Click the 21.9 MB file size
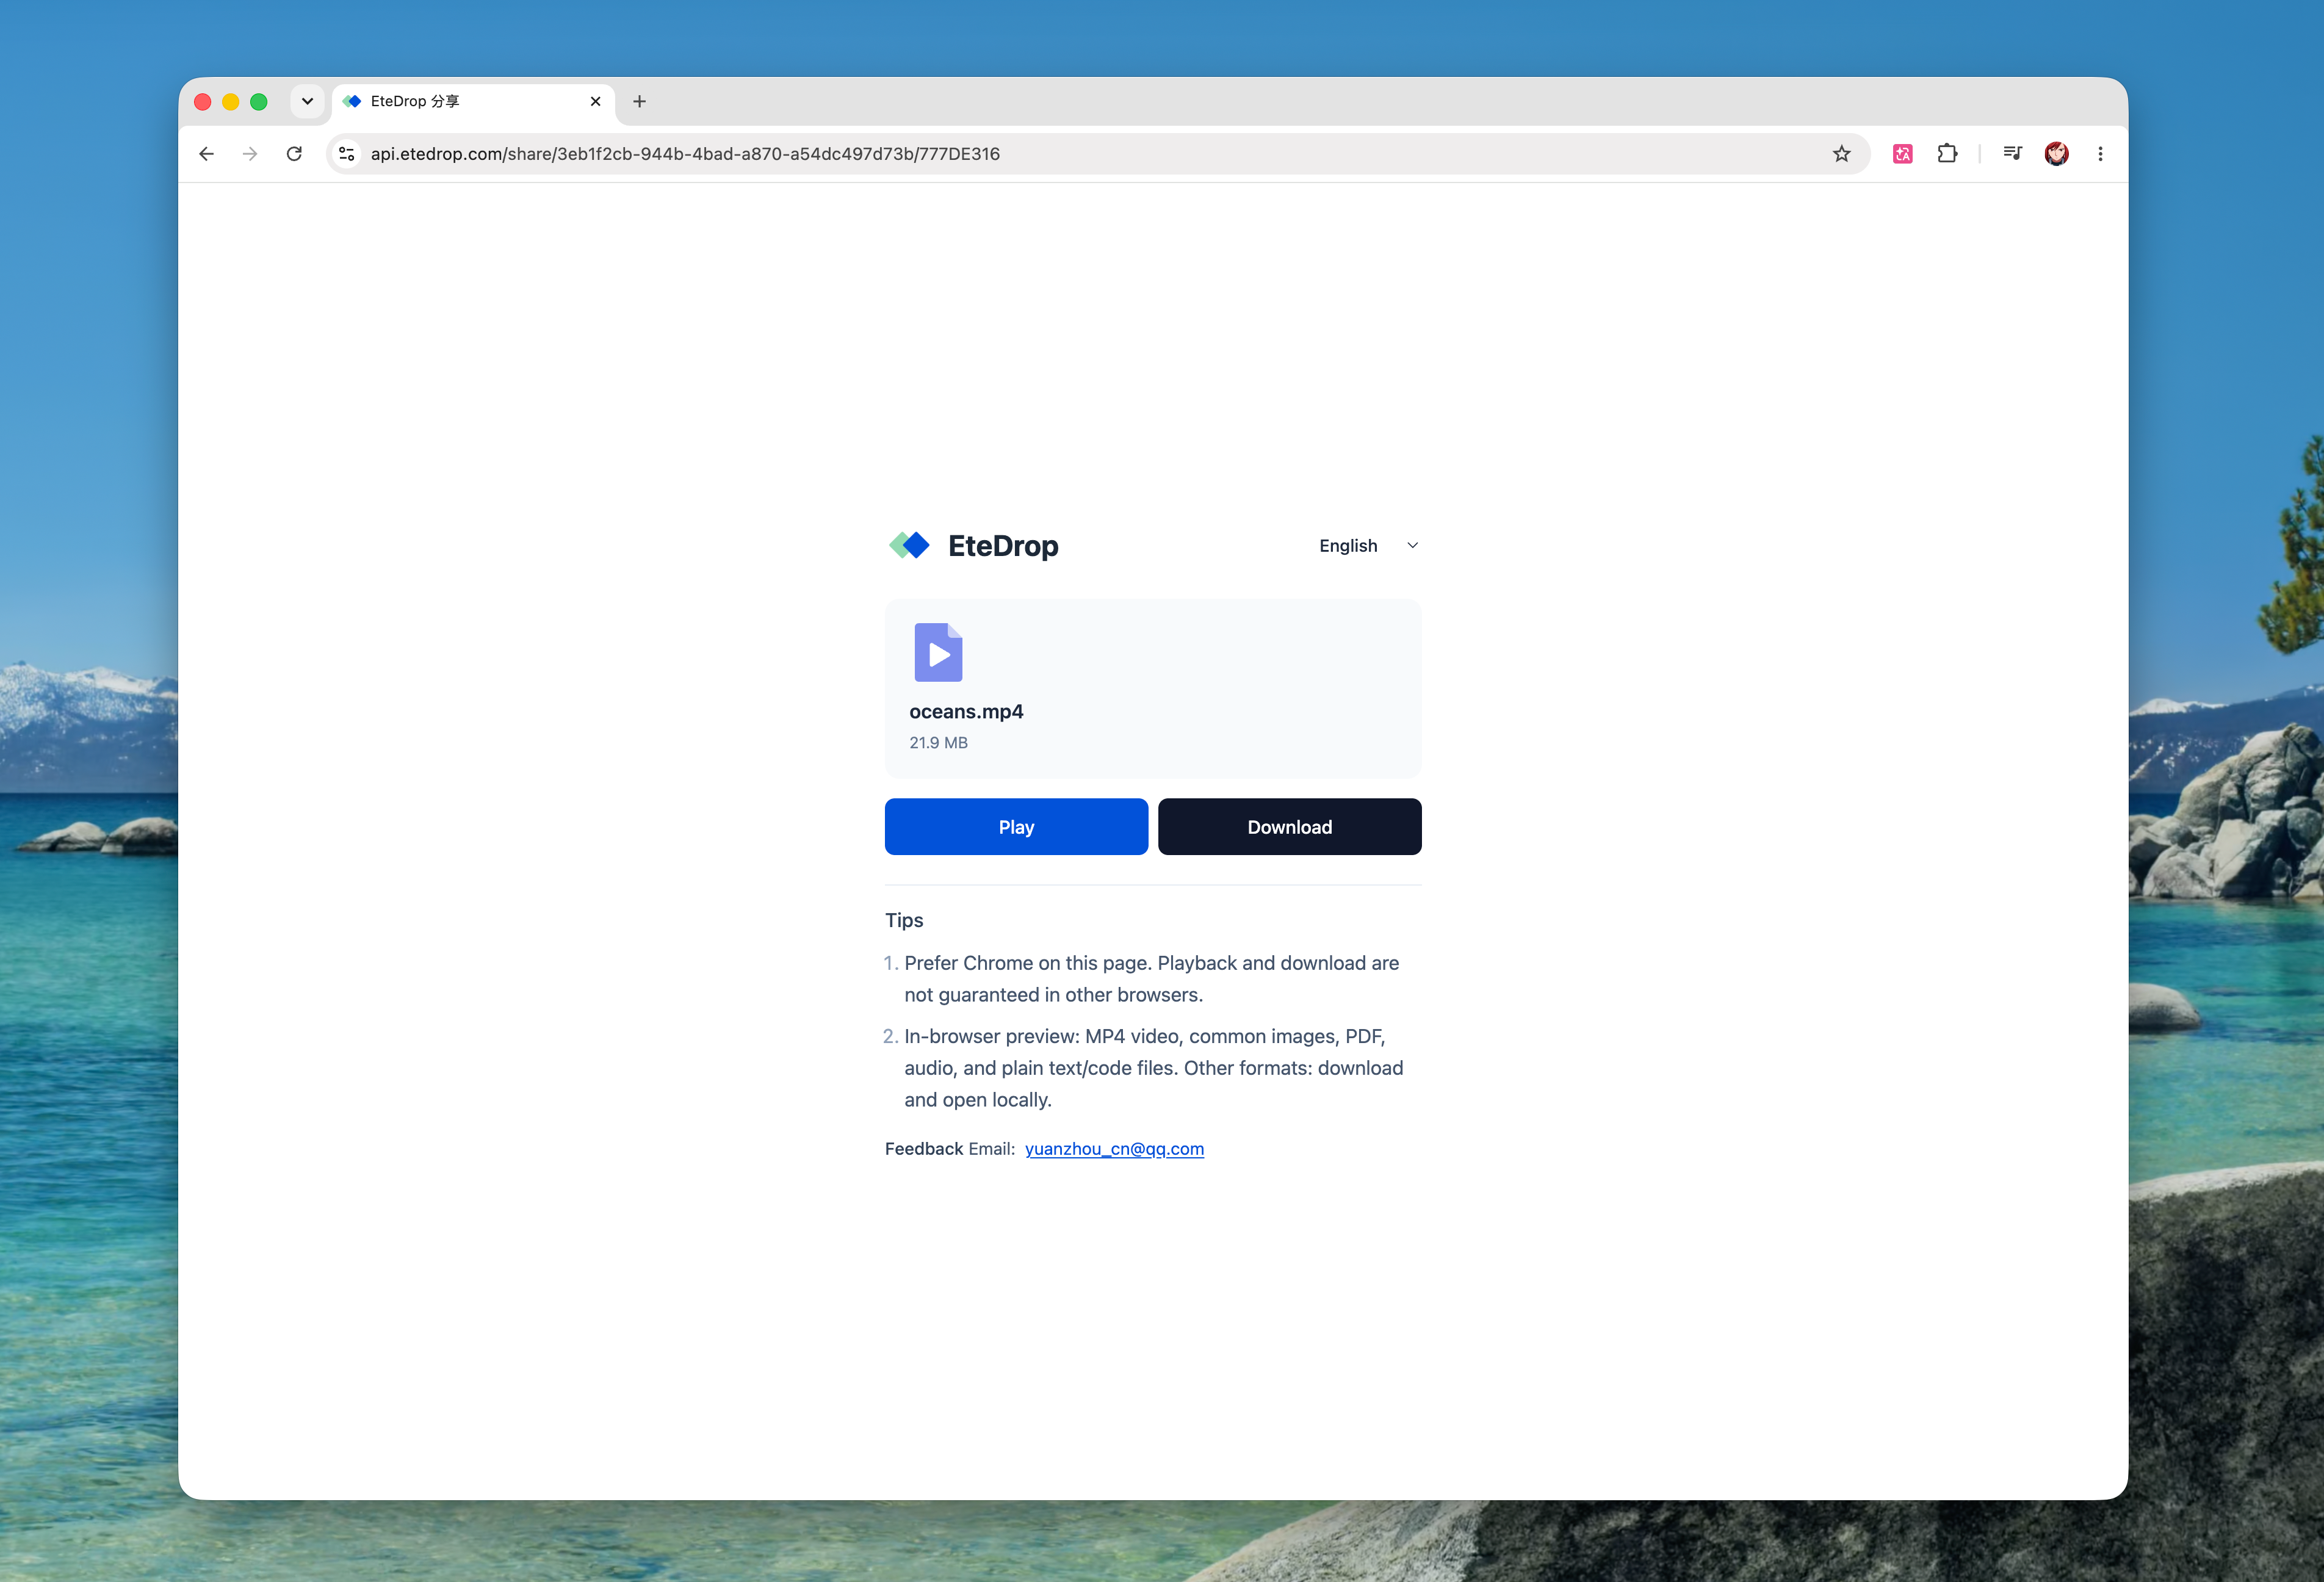2324x1582 pixels. tap(938, 743)
